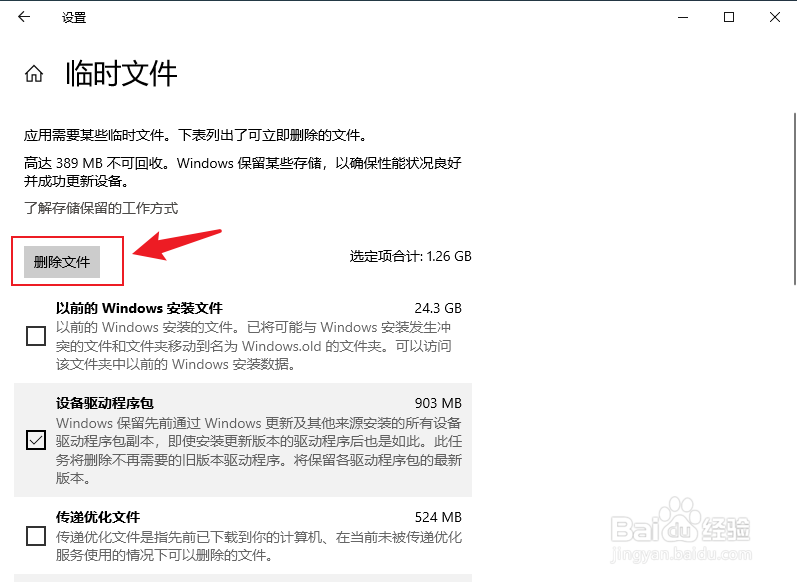Click the 应用需要某些临时文件 description line
The width and height of the screenshot is (797, 582).
pyautogui.click(x=196, y=135)
